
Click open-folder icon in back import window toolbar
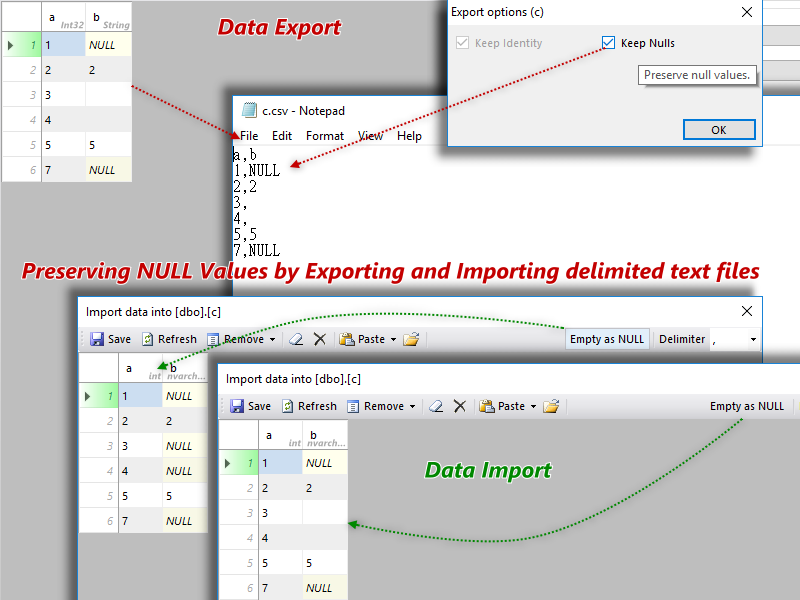point(411,339)
